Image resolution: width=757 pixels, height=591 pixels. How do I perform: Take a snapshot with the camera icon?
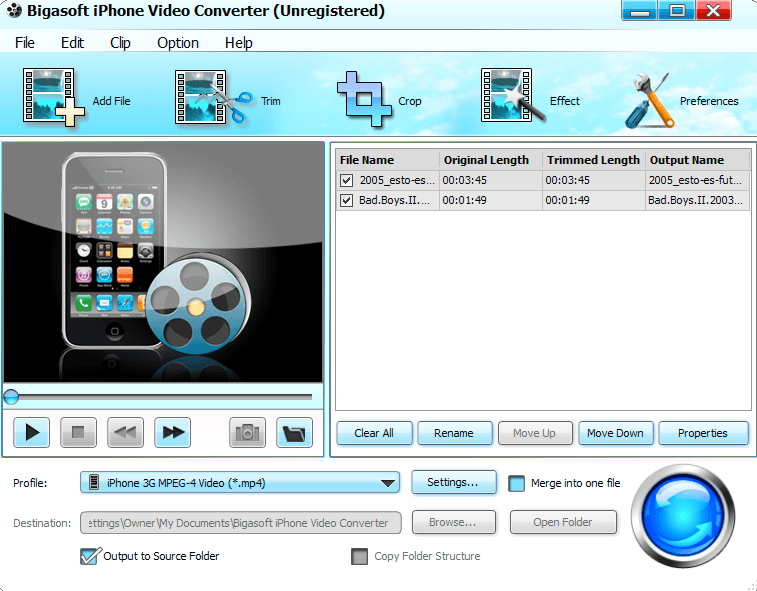point(247,433)
